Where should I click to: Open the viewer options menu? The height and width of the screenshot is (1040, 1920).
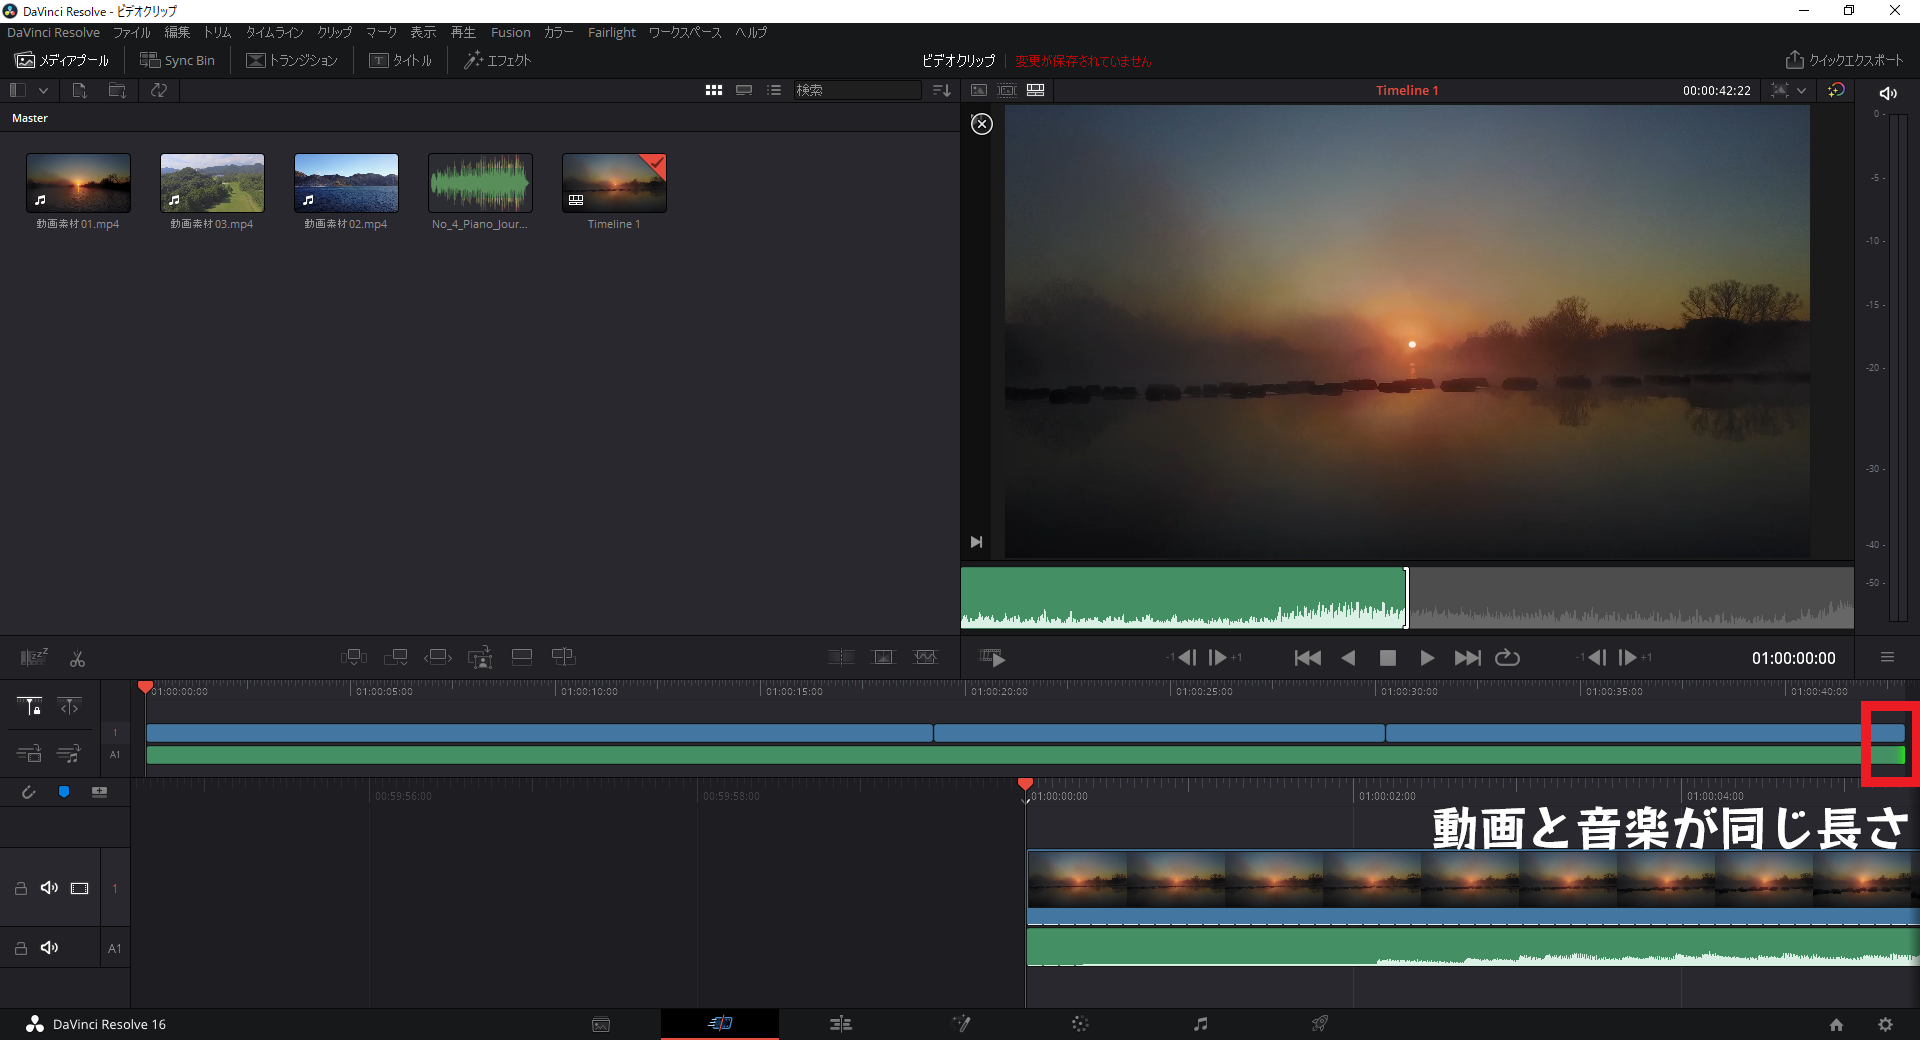tap(1887, 657)
